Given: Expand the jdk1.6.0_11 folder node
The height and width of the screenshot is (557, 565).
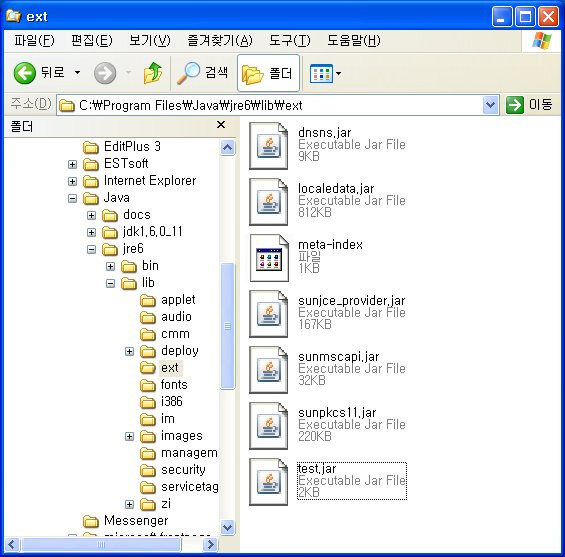Looking at the screenshot, I should 92,232.
